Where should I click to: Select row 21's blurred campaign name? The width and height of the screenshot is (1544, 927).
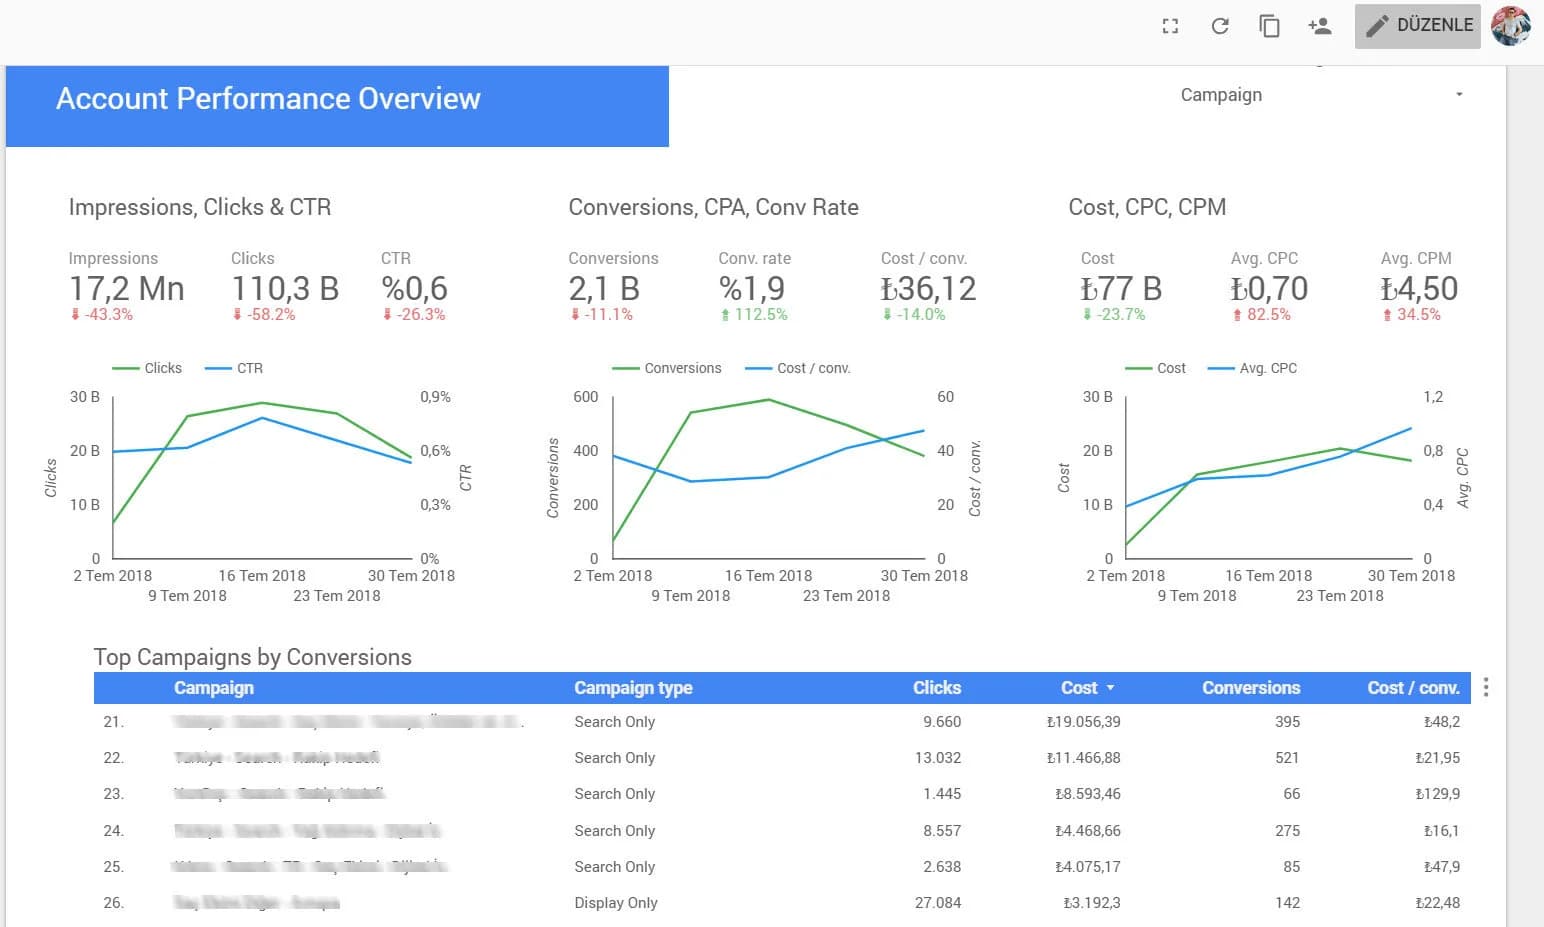(348, 721)
